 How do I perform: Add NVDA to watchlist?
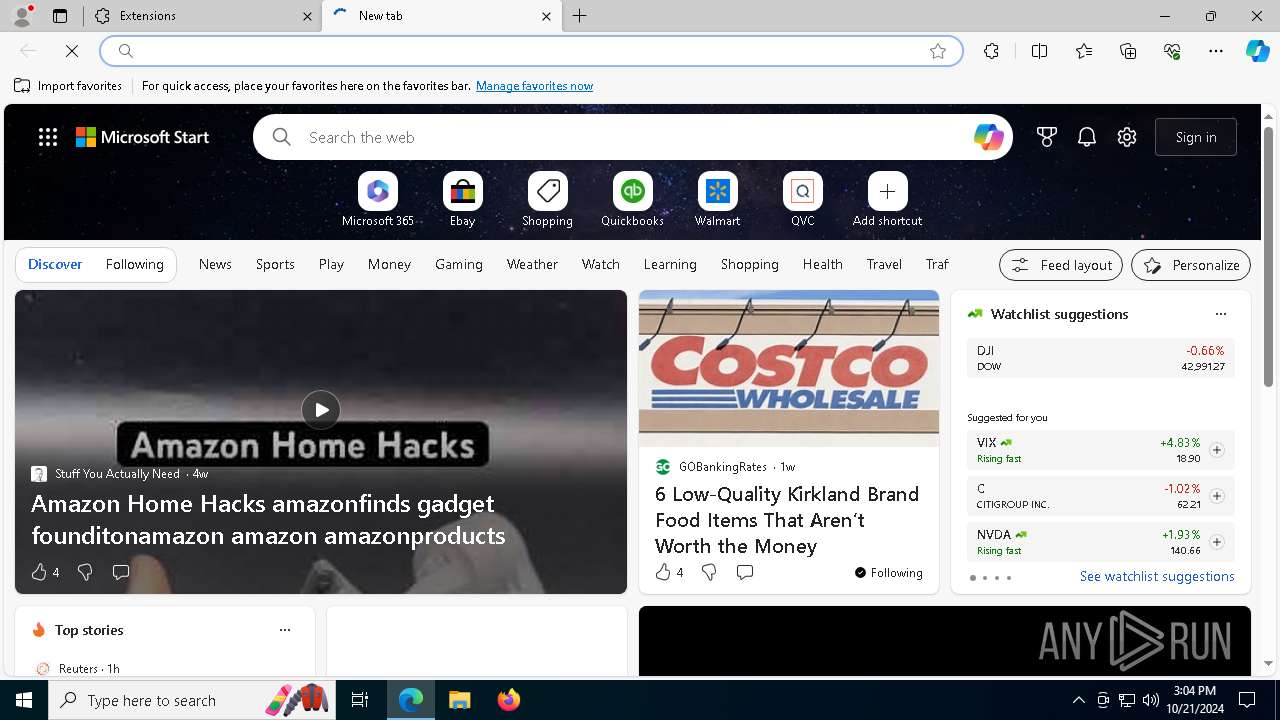1216,542
